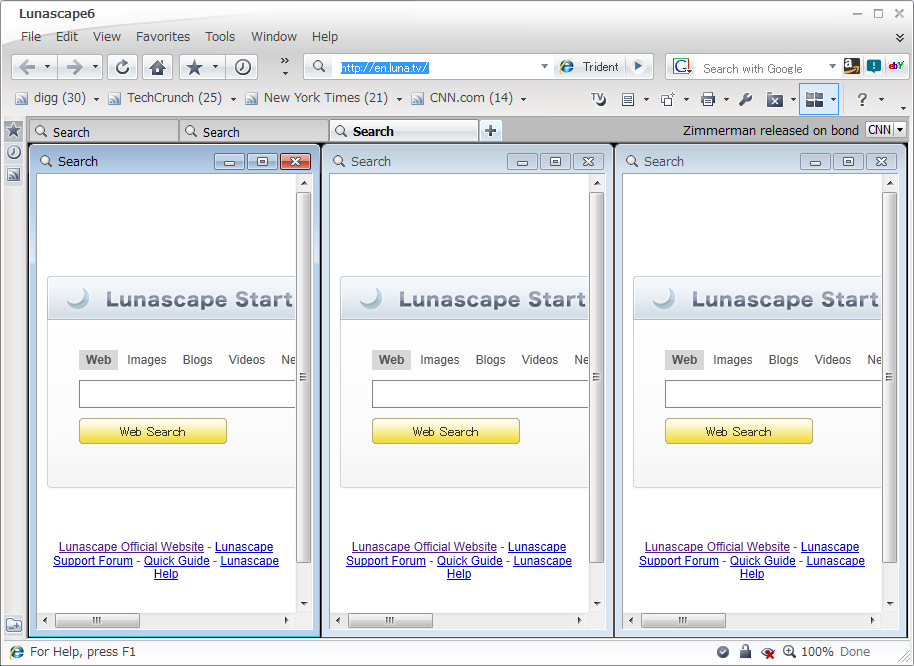
Task: Click the security padlock status icon
Action: tap(745, 651)
